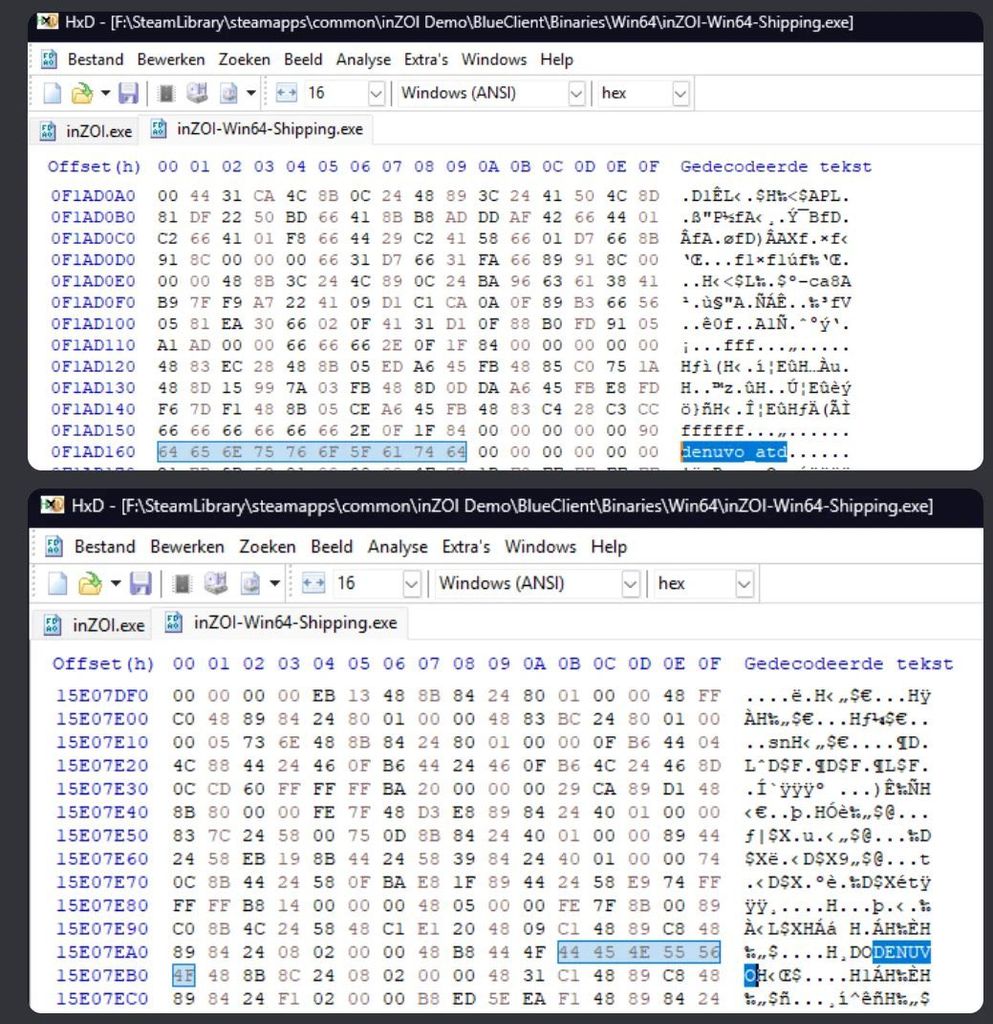Image resolution: width=993 pixels, height=1024 pixels.
Task: Open Bestand menu in top HxD window
Action: 95,59
